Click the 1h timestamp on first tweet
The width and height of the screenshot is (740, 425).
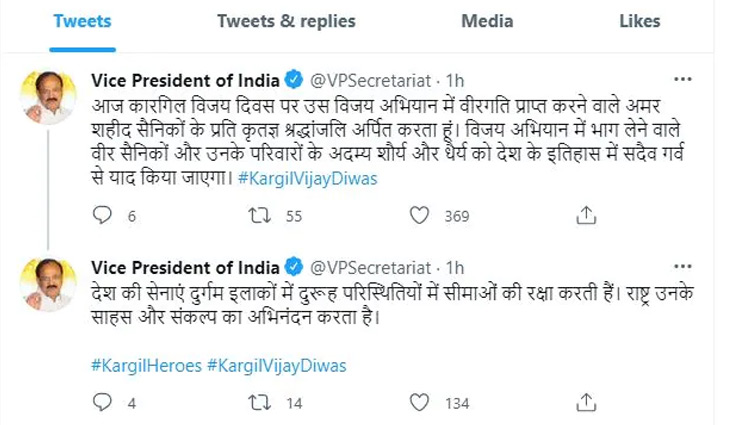pyautogui.click(x=455, y=79)
